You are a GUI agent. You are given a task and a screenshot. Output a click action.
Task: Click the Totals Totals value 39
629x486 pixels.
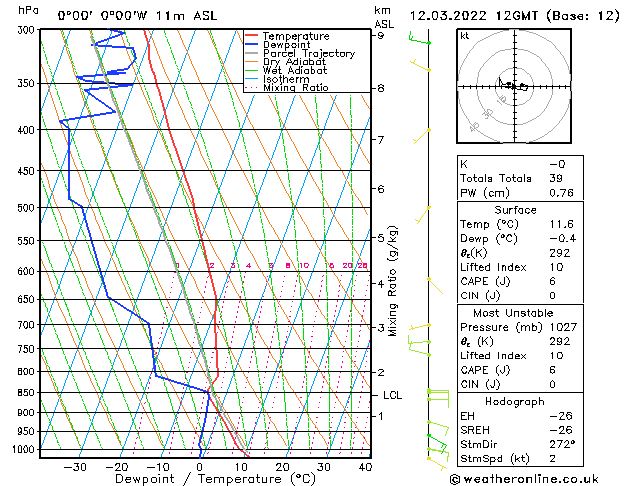click(556, 178)
